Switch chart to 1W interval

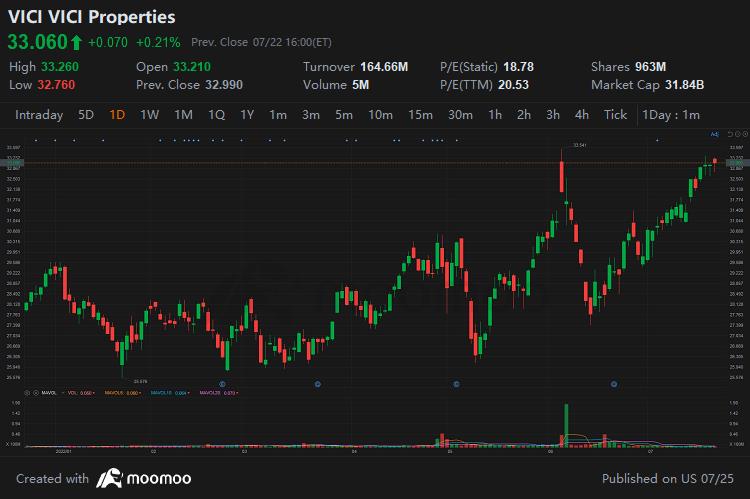coord(149,115)
